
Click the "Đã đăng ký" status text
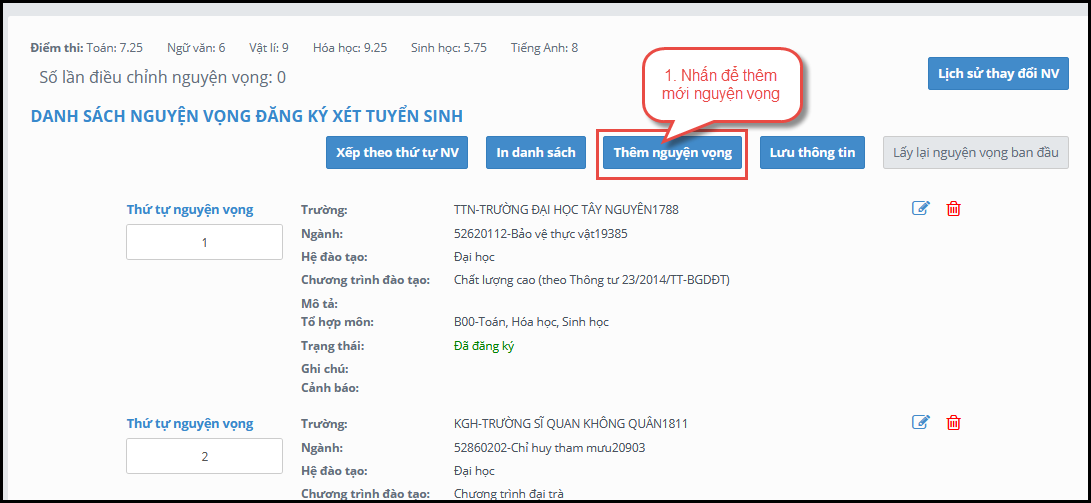pos(484,346)
